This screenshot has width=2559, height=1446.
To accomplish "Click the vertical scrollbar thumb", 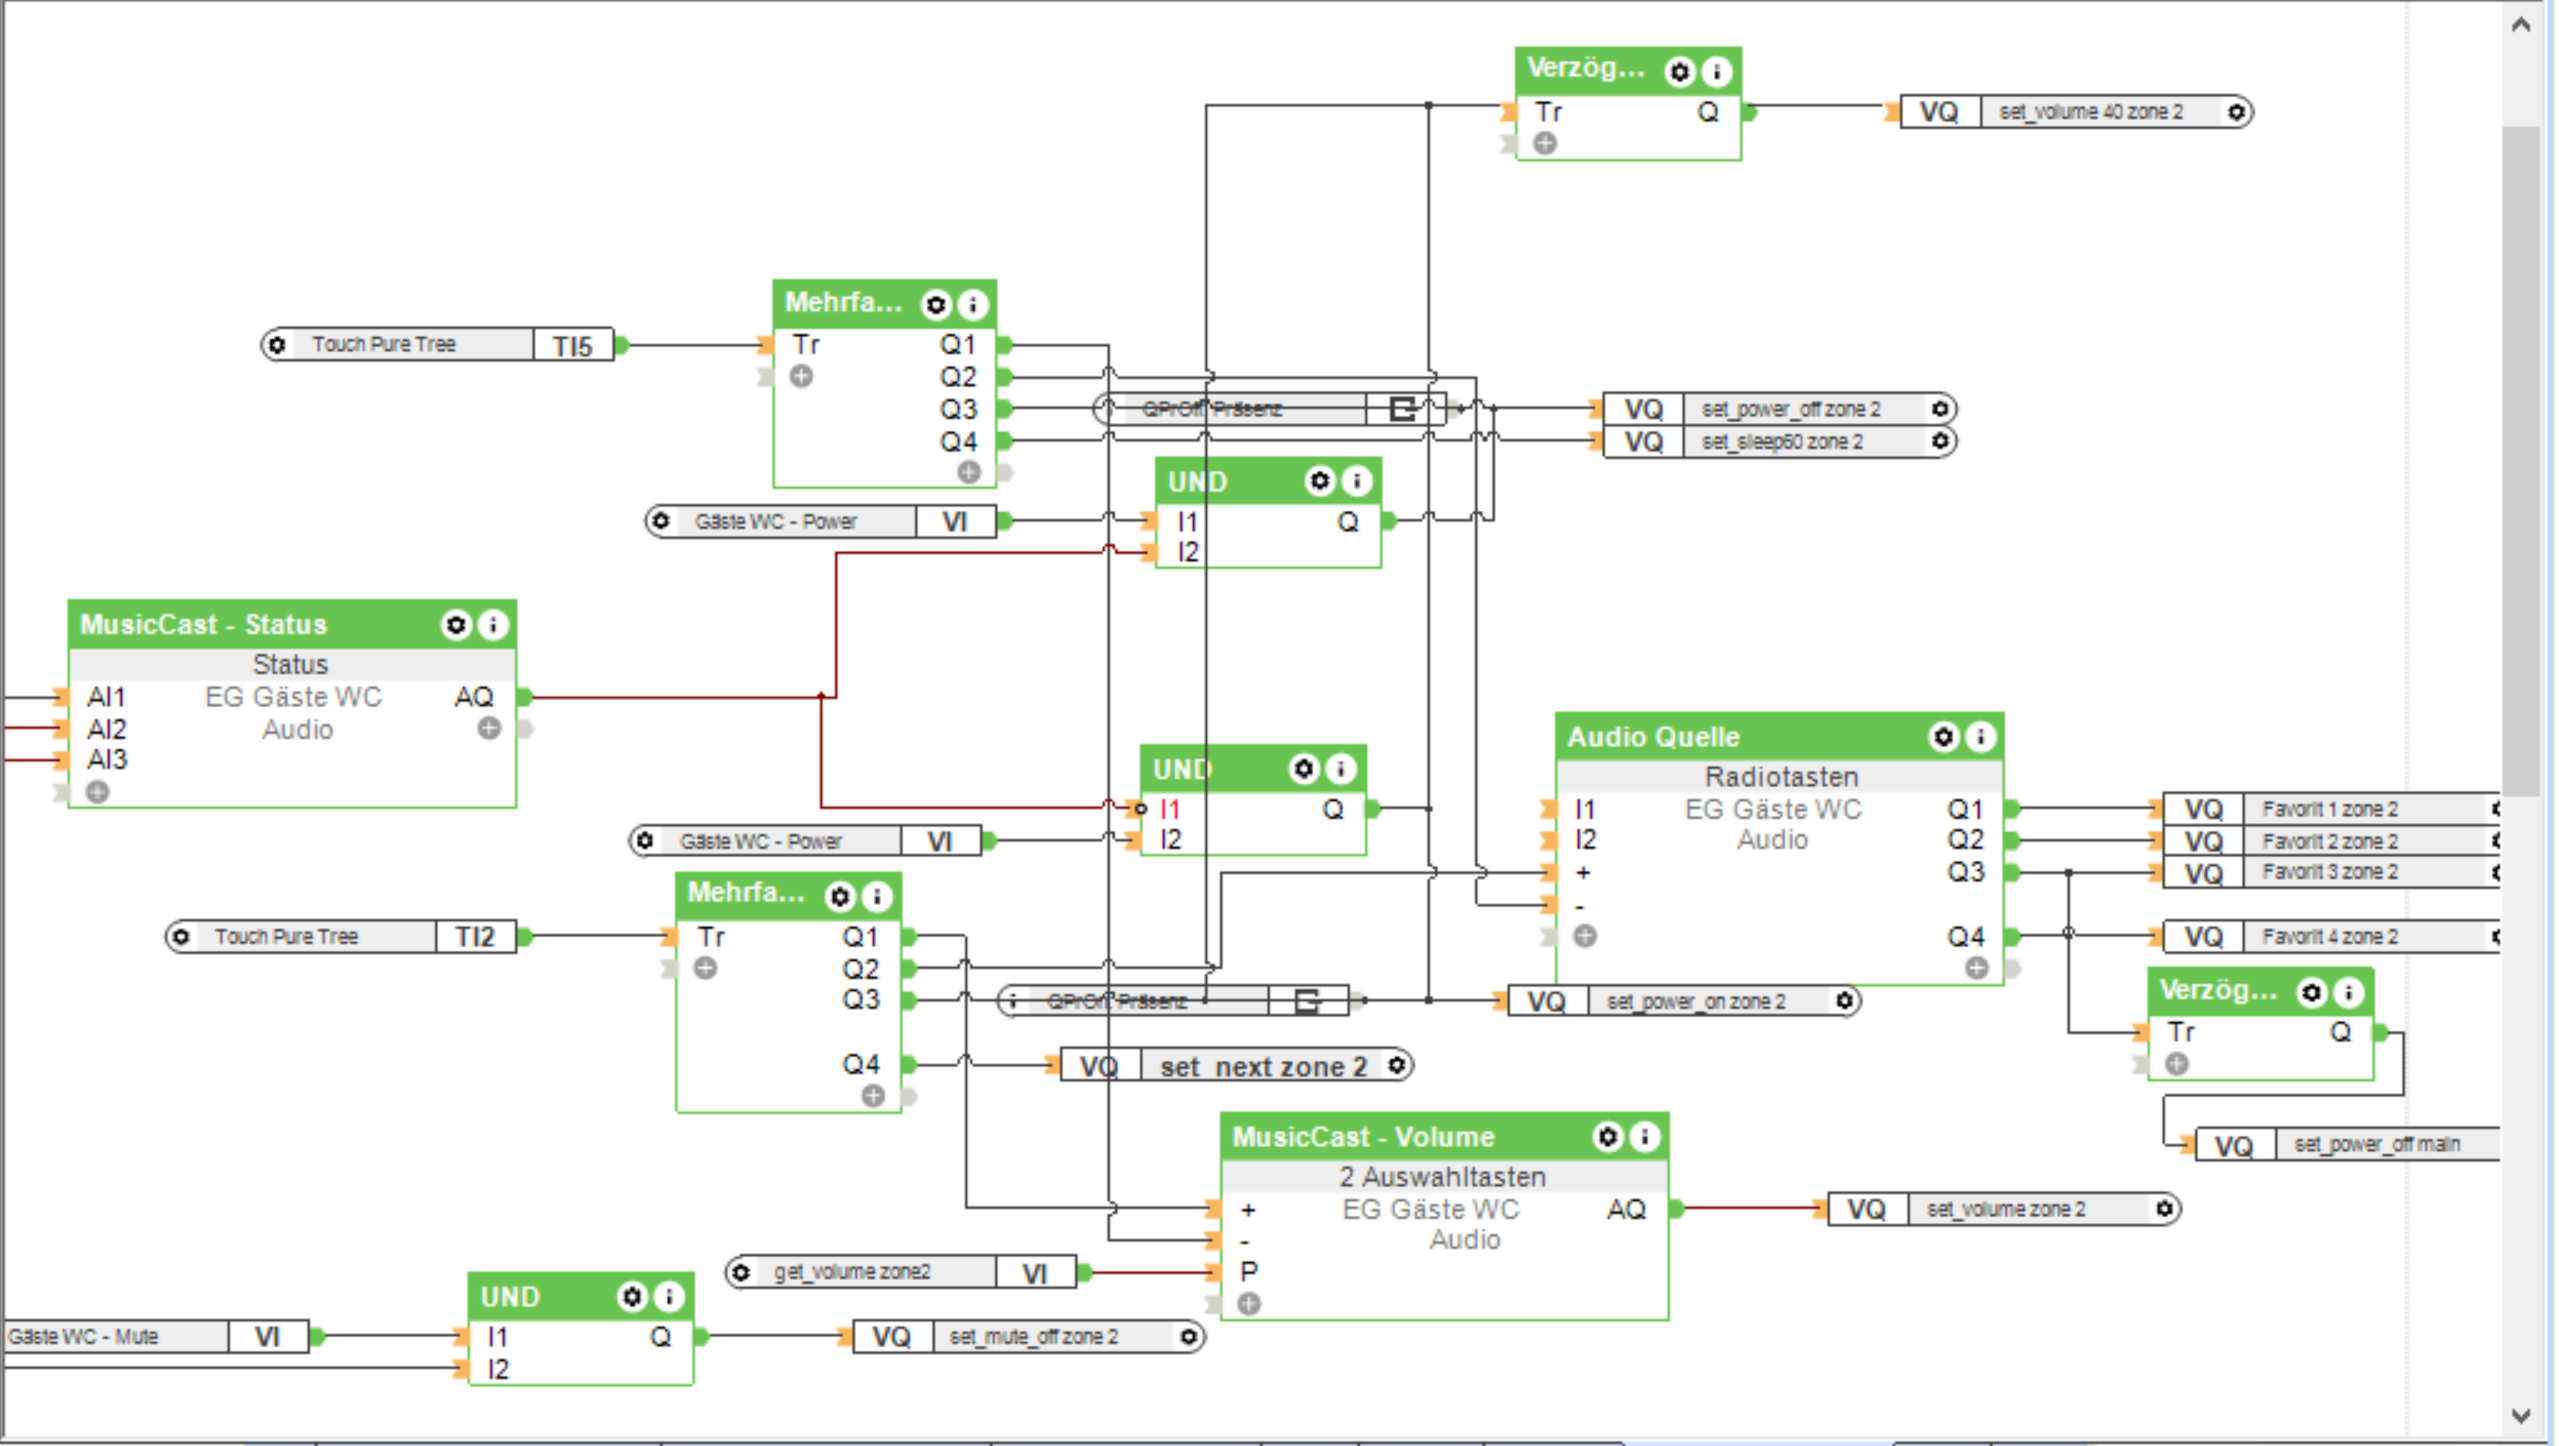I will [2520, 460].
